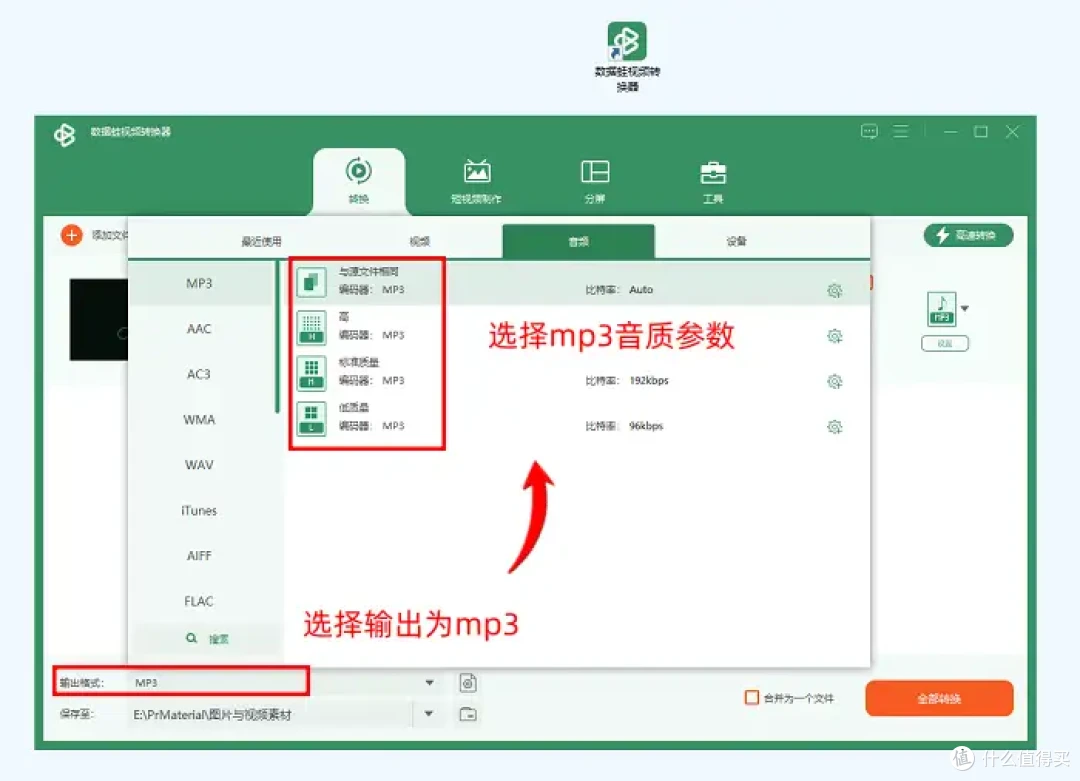The height and width of the screenshot is (781, 1080).
Task: Click the save path E:\PrMaterial field
Action: point(272,714)
